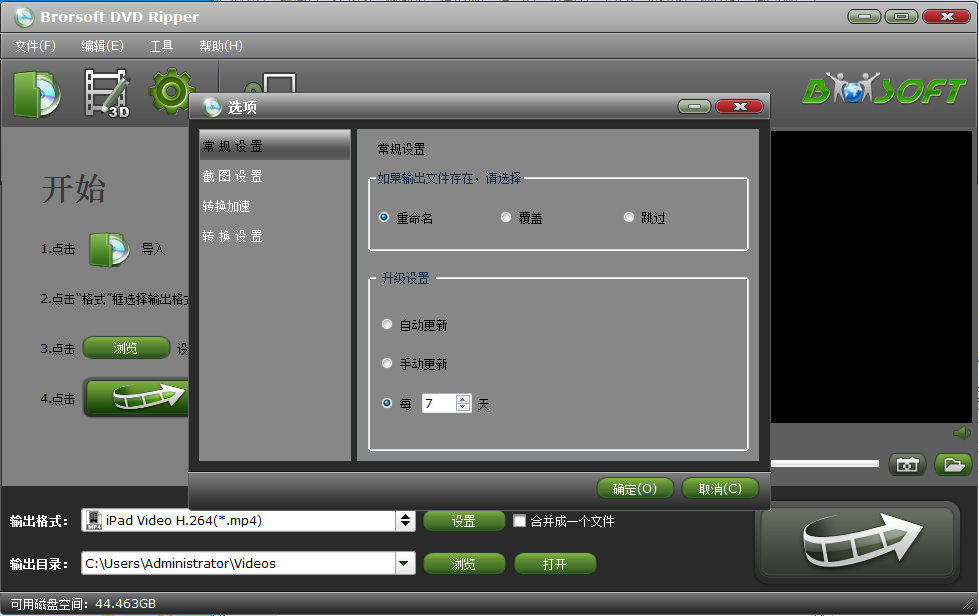The width and height of the screenshot is (979, 616).
Task: Take a snapshot with the camera icon
Action: click(x=907, y=464)
